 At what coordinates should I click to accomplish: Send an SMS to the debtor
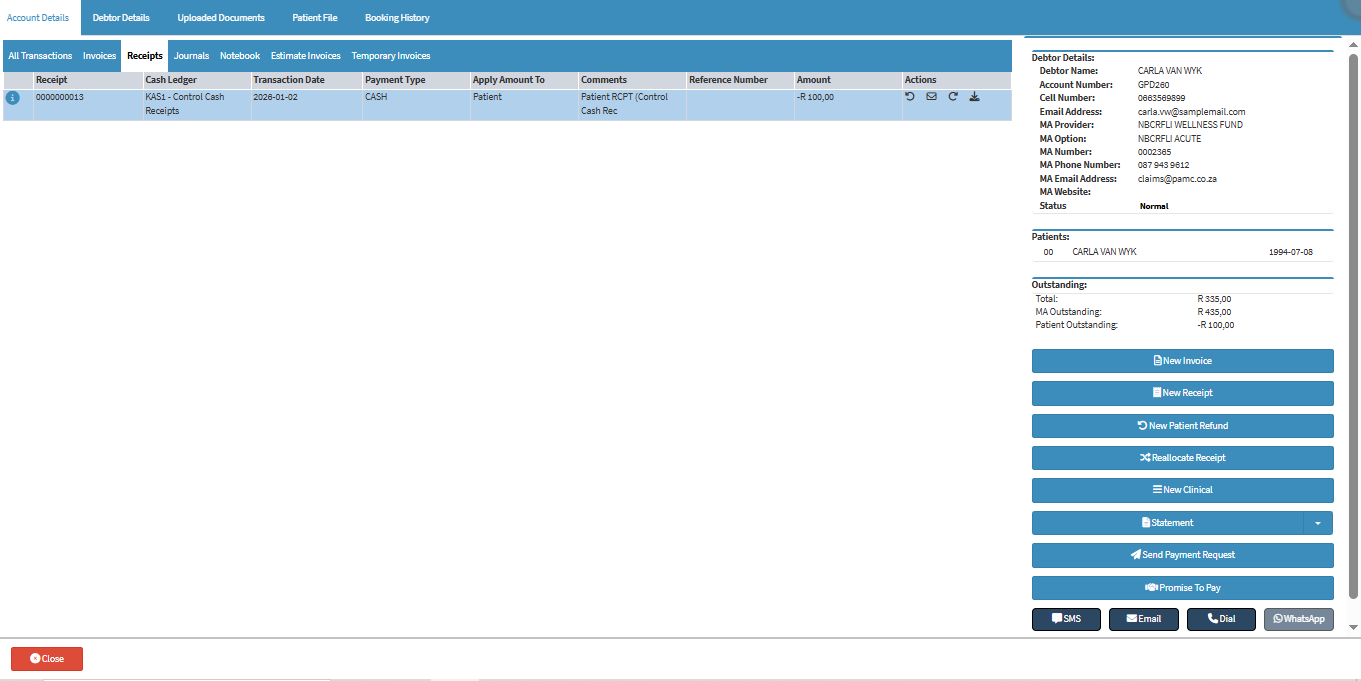pos(1066,619)
